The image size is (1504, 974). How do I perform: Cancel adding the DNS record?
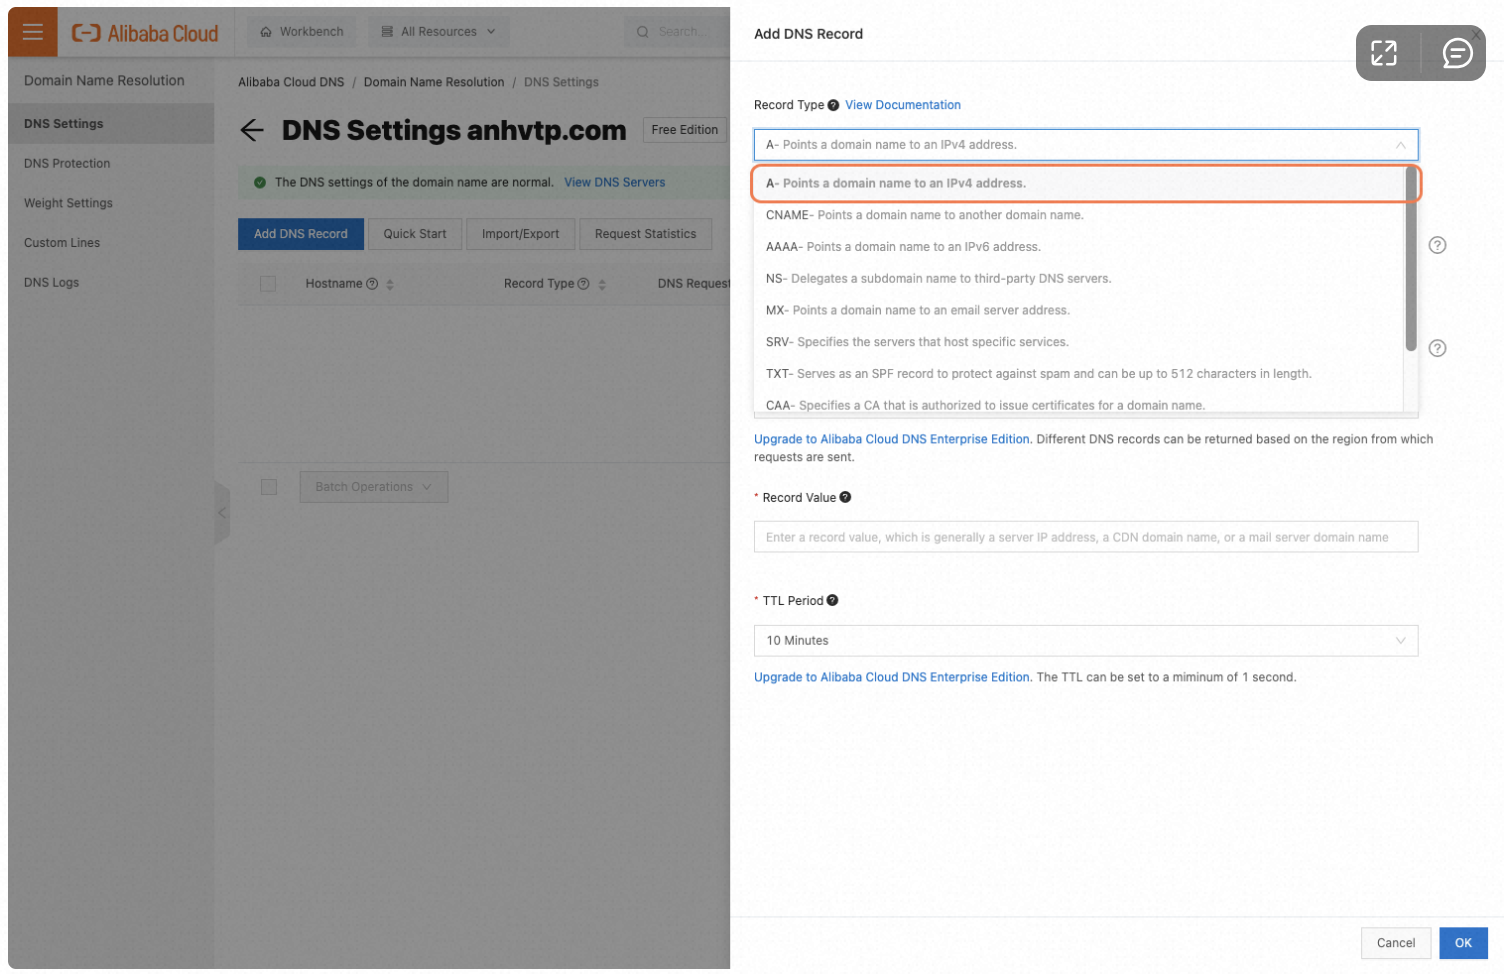point(1396,943)
